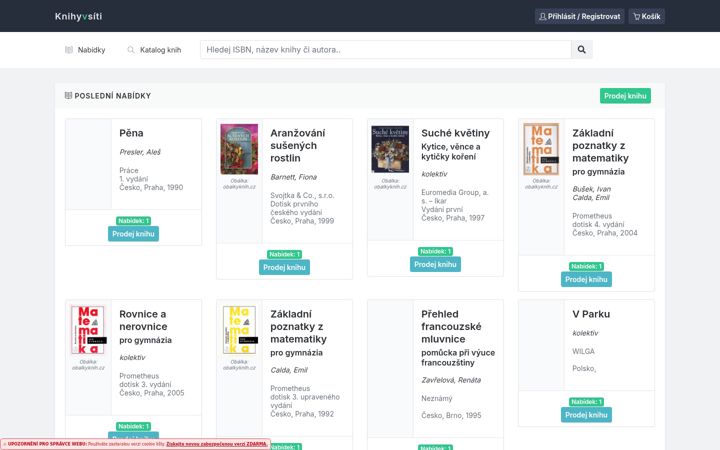Click Nabídek: 1 badge under V Parku
The width and height of the screenshot is (720, 450).
pyautogui.click(x=586, y=402)
